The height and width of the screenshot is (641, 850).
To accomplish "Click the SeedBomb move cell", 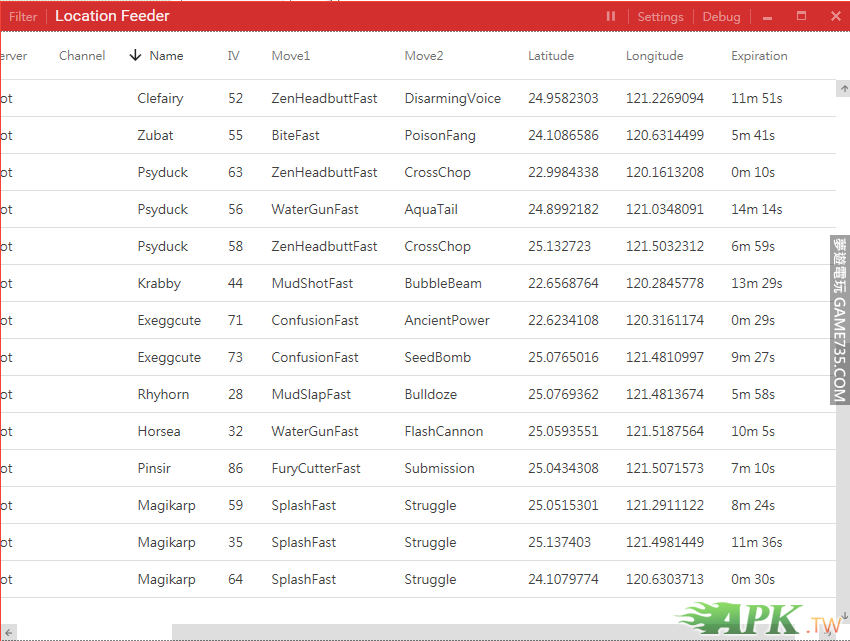I will pos(437,357).
